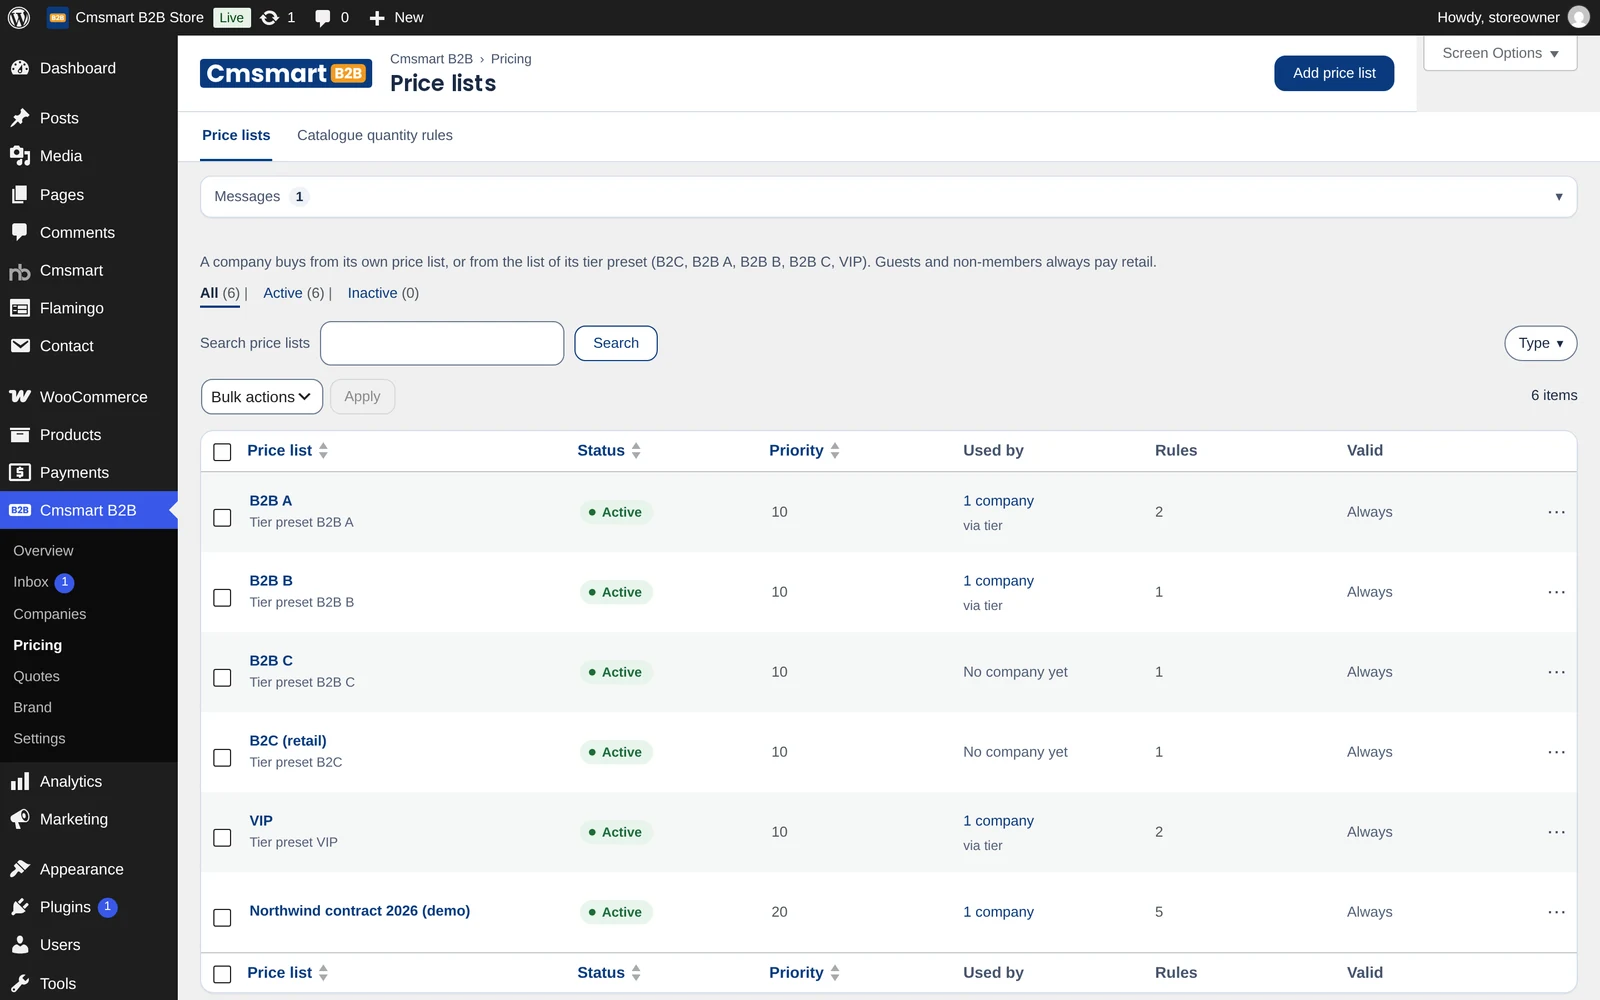The height and width of the screenshot is (1000, 1600).
Task: Open the comments bubble icon in admin bar
Action: click(322, 18)
